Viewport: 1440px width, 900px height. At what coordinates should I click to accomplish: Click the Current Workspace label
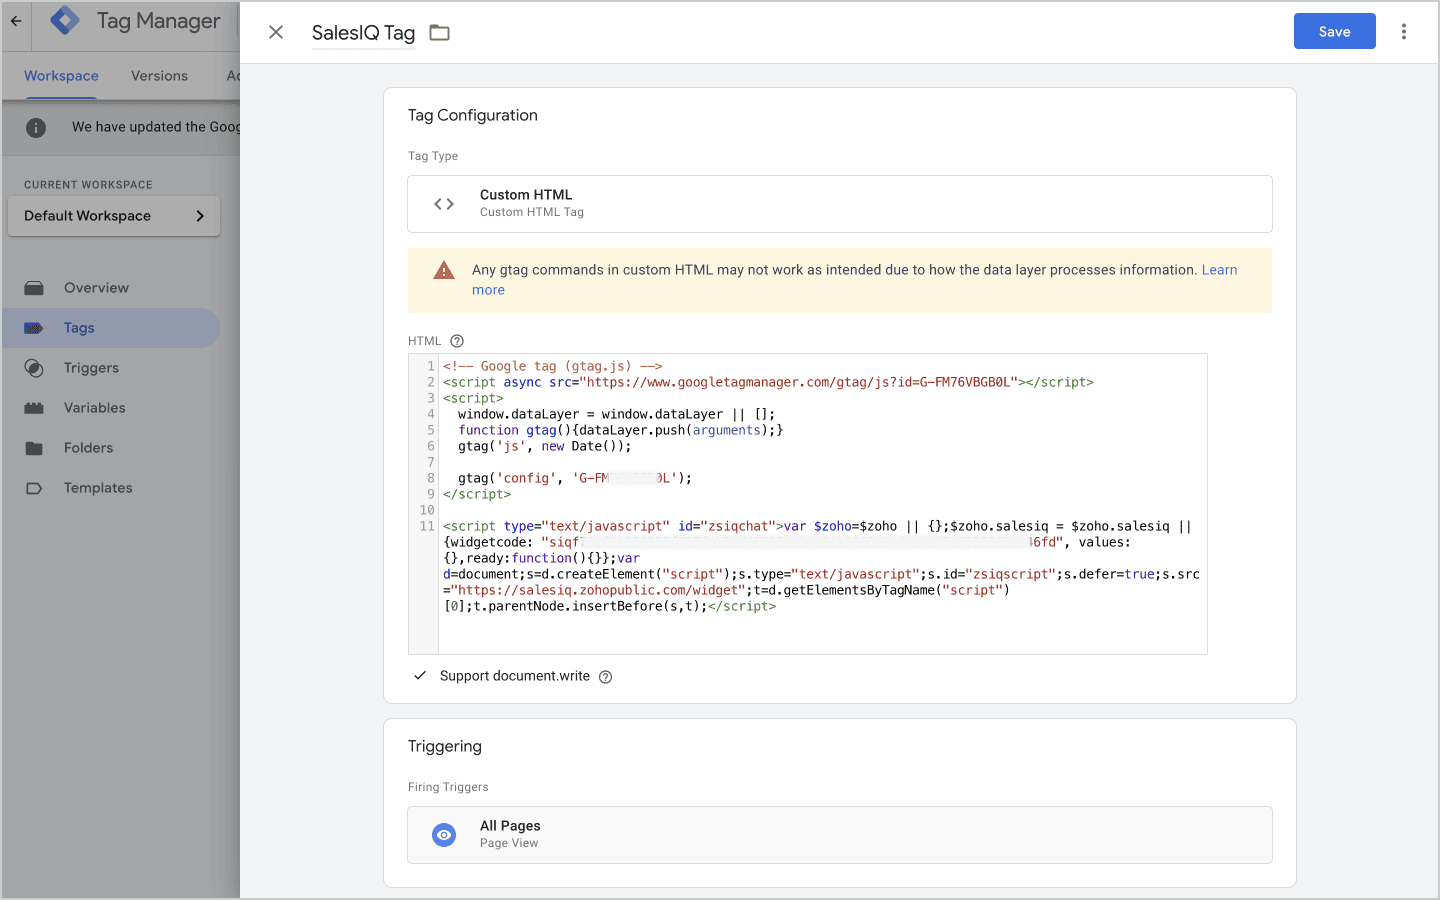[88, 185]
